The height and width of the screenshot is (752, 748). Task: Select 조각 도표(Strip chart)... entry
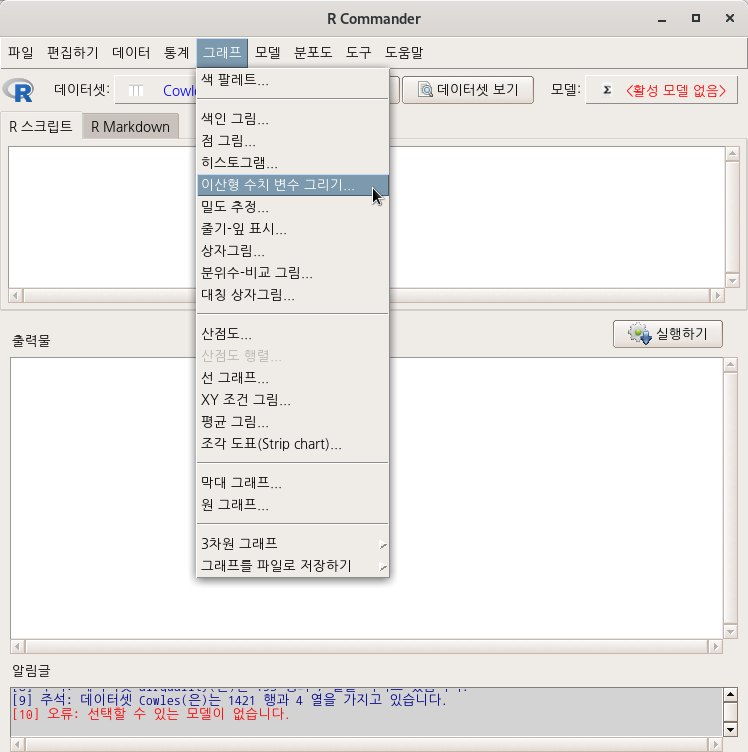pyautogui.click(x=292, y=444)
